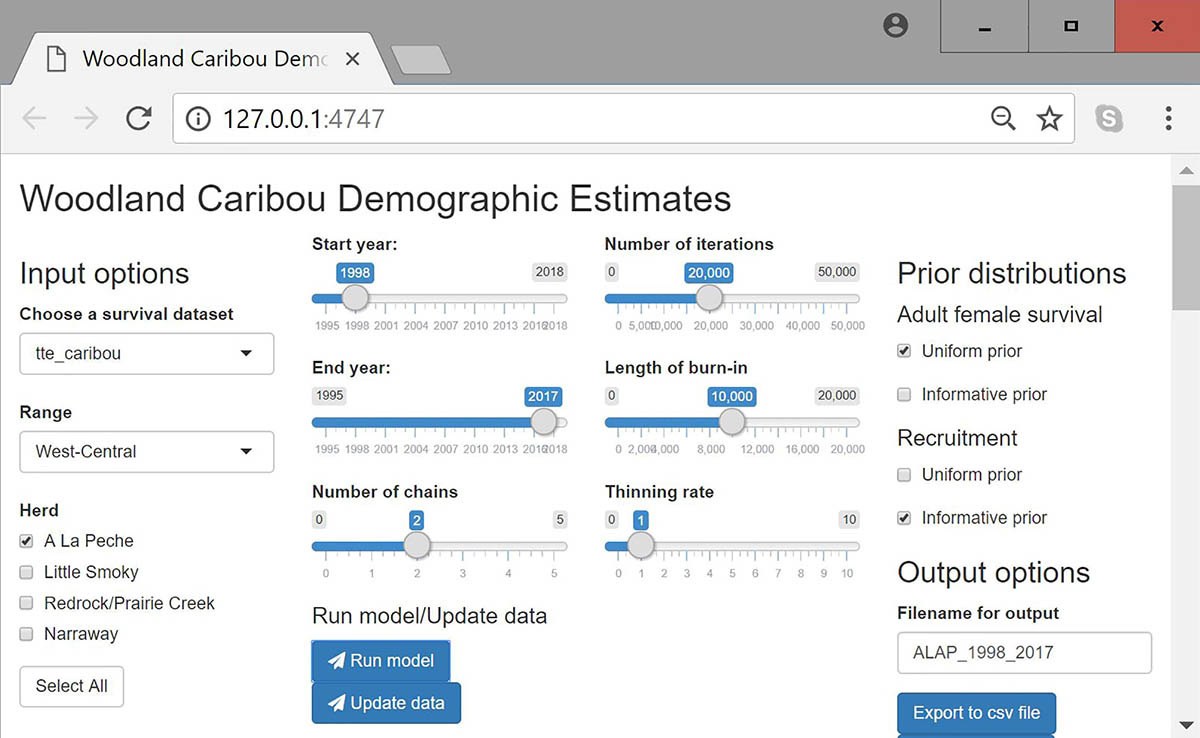This screenshot has height=738, width=1200.
Task: Click the 'Woodland Caribou Demographic Estimates' title
Action: [x=375, y=198]
